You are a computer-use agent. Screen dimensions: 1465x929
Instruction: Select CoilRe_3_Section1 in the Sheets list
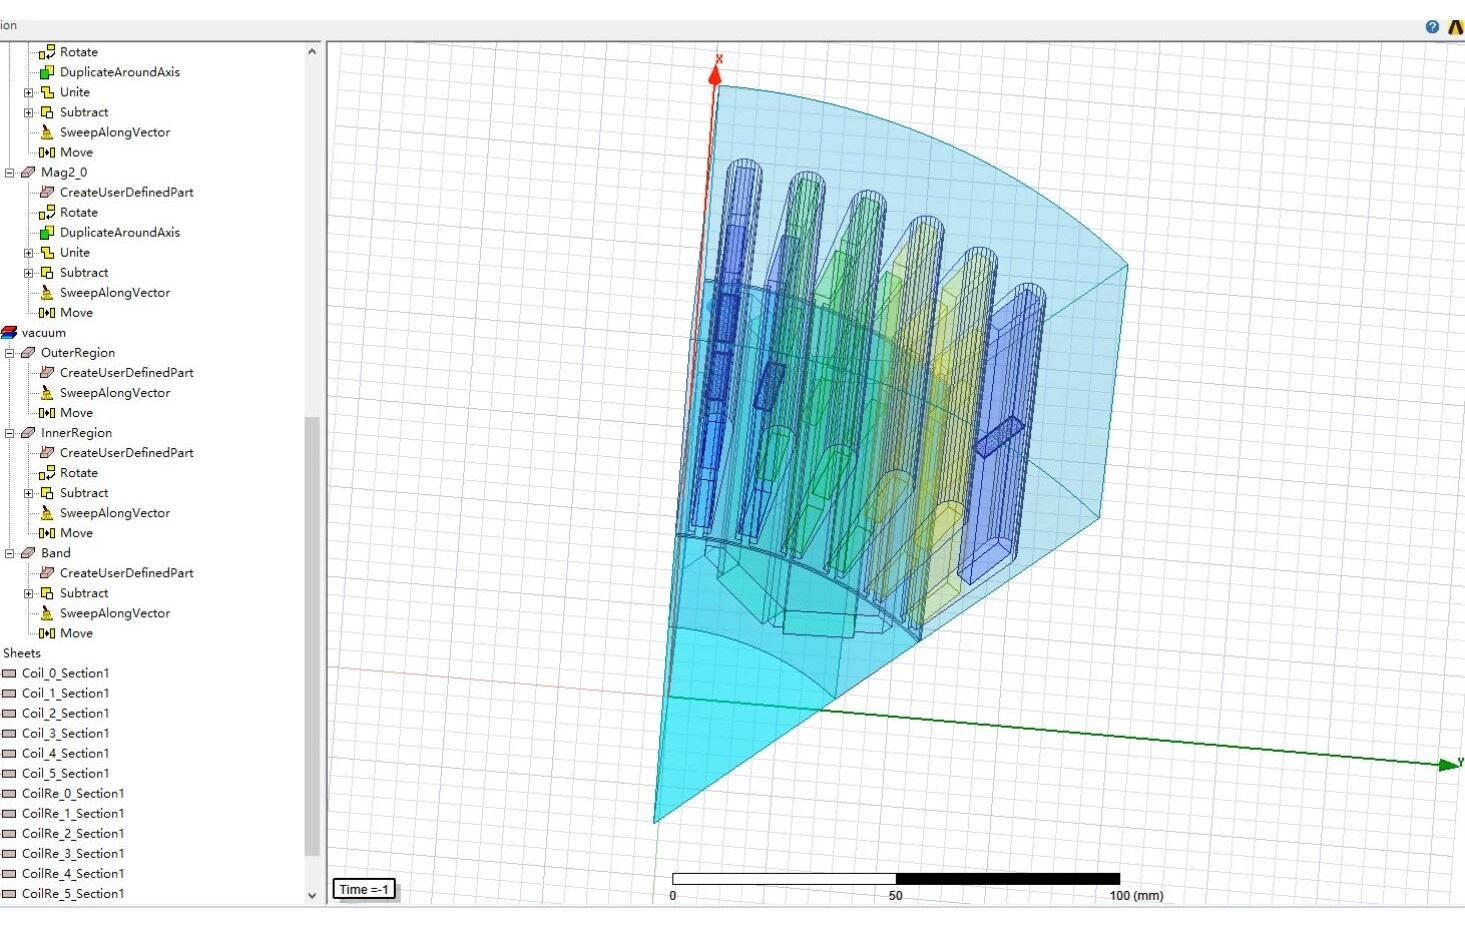[73, 853]
